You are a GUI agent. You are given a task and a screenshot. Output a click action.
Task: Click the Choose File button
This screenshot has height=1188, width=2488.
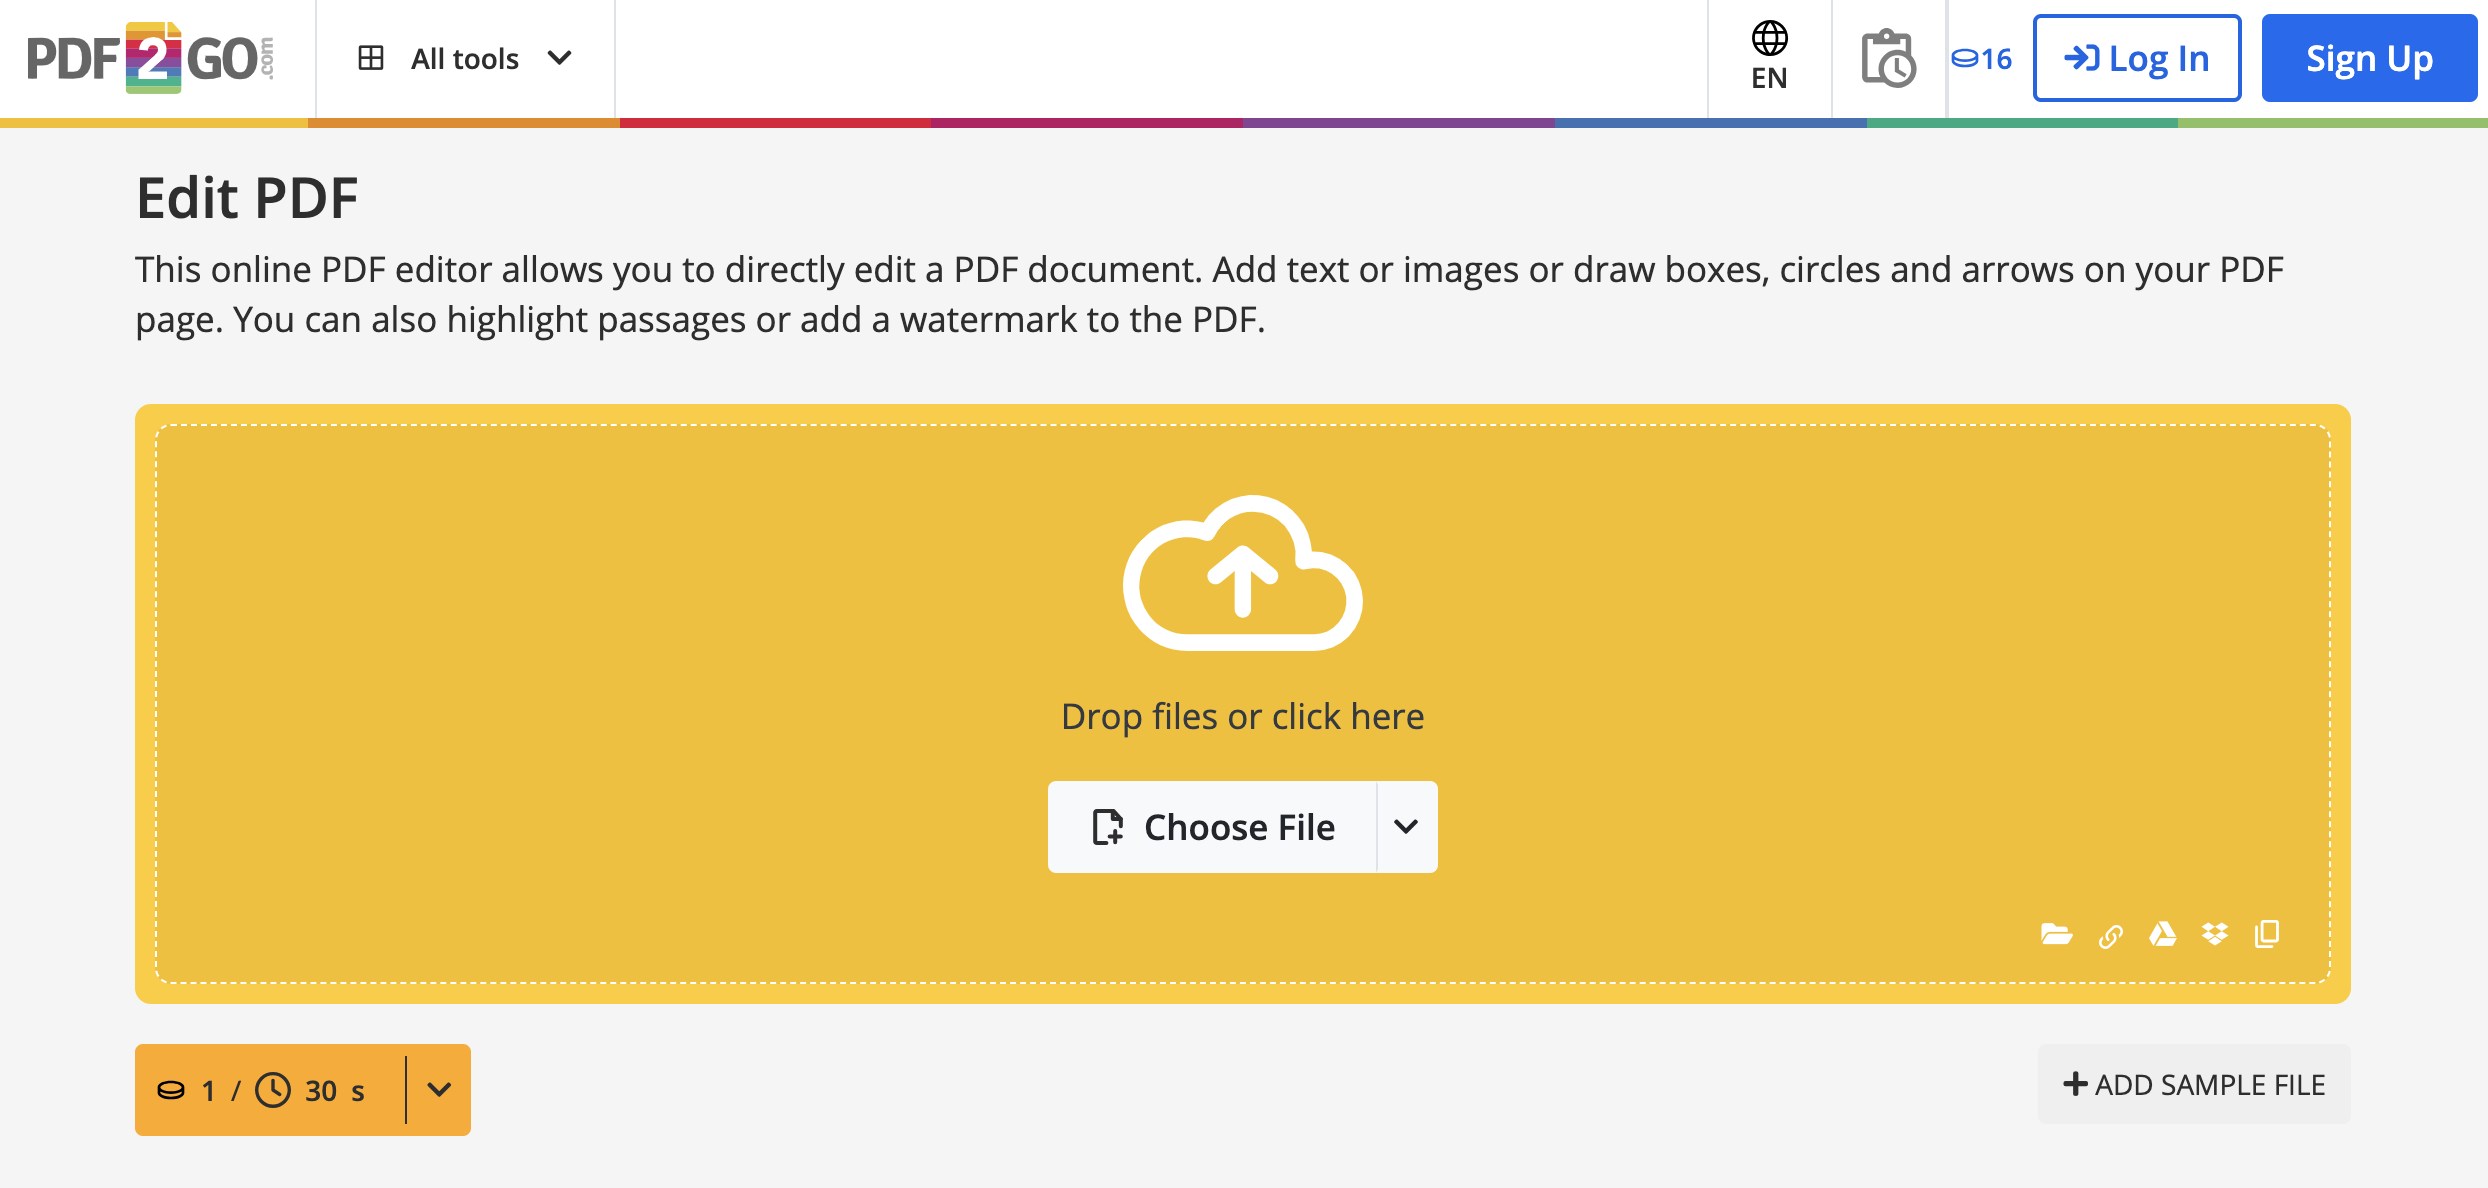(1213, 827)
